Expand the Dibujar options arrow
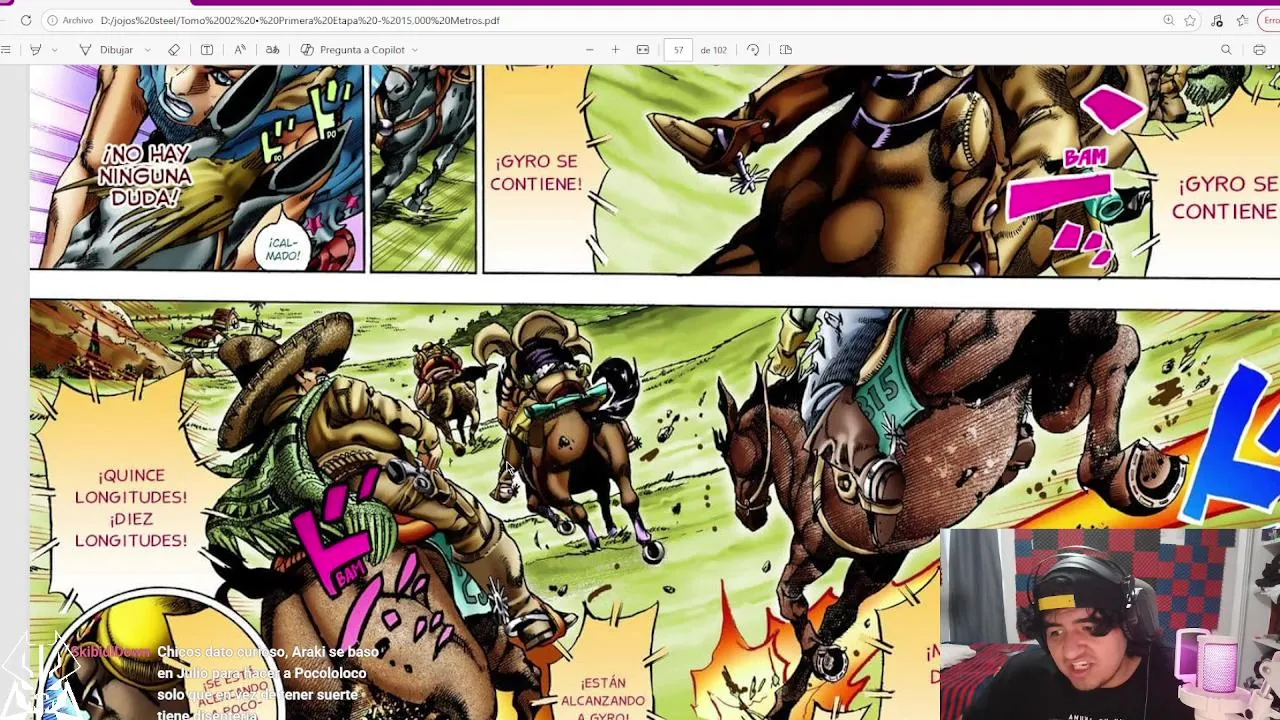The width and height of the screenshot is (1280, 720). click(147, 50)
